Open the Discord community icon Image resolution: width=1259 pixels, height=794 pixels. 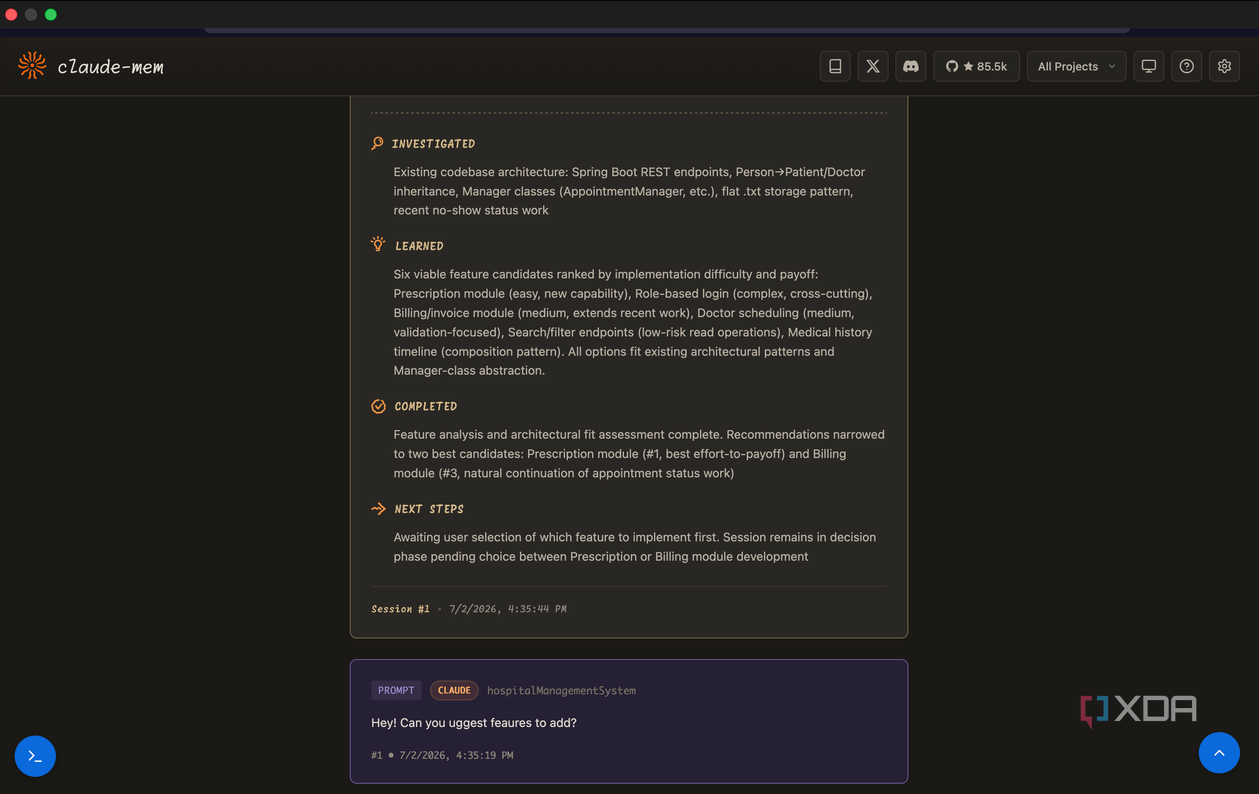click(911, 66)
